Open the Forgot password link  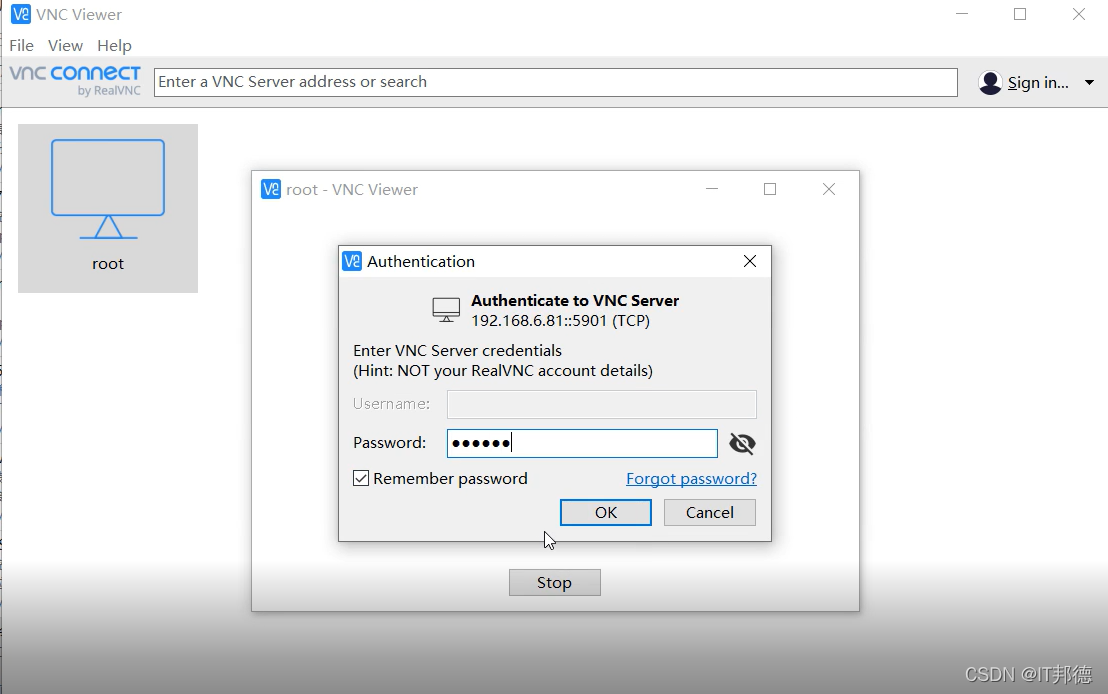pyautogui.click(x=691, y=478)
